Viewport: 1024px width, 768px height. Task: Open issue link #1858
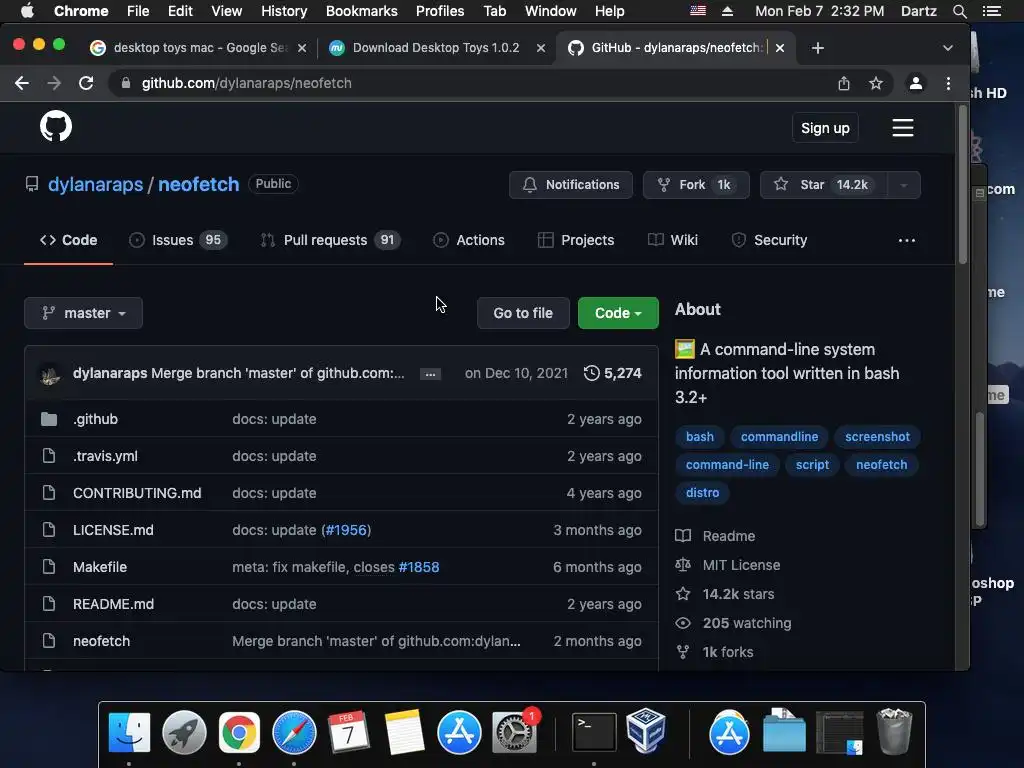419,567
